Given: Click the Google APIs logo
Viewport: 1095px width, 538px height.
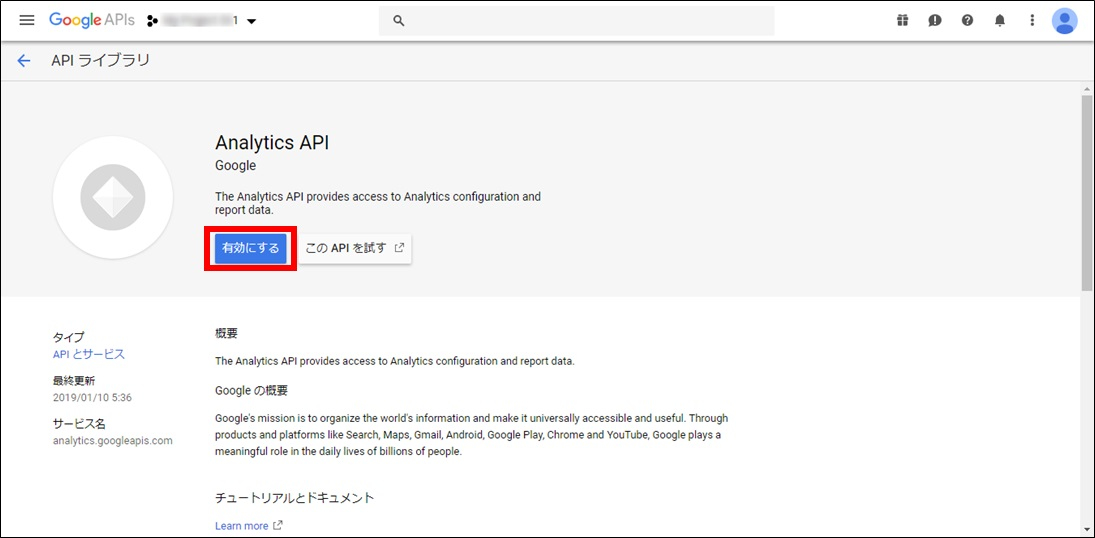Looking at the screenshot, I should point(91,20).
